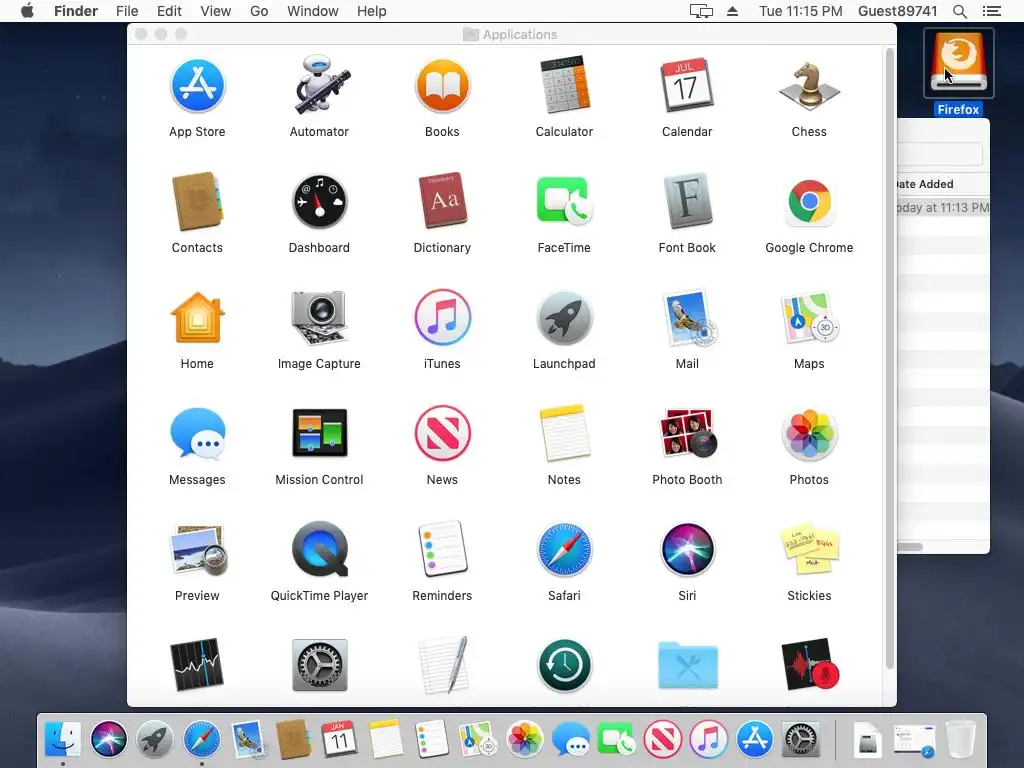Select the Voice Memos app icon
The height and width of the screenshot is (768, 1024).
(x=809, y=665)
